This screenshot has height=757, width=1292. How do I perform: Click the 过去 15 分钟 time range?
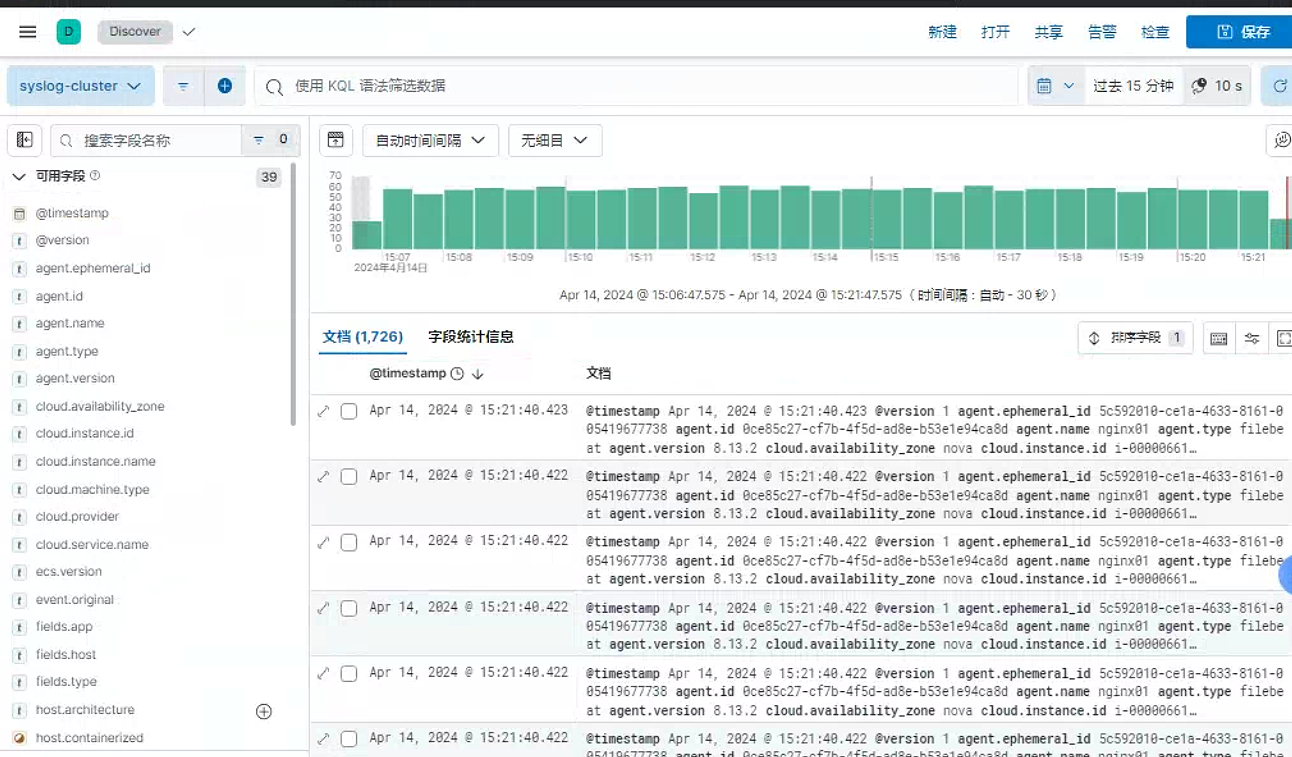(x=1133, y=86)
